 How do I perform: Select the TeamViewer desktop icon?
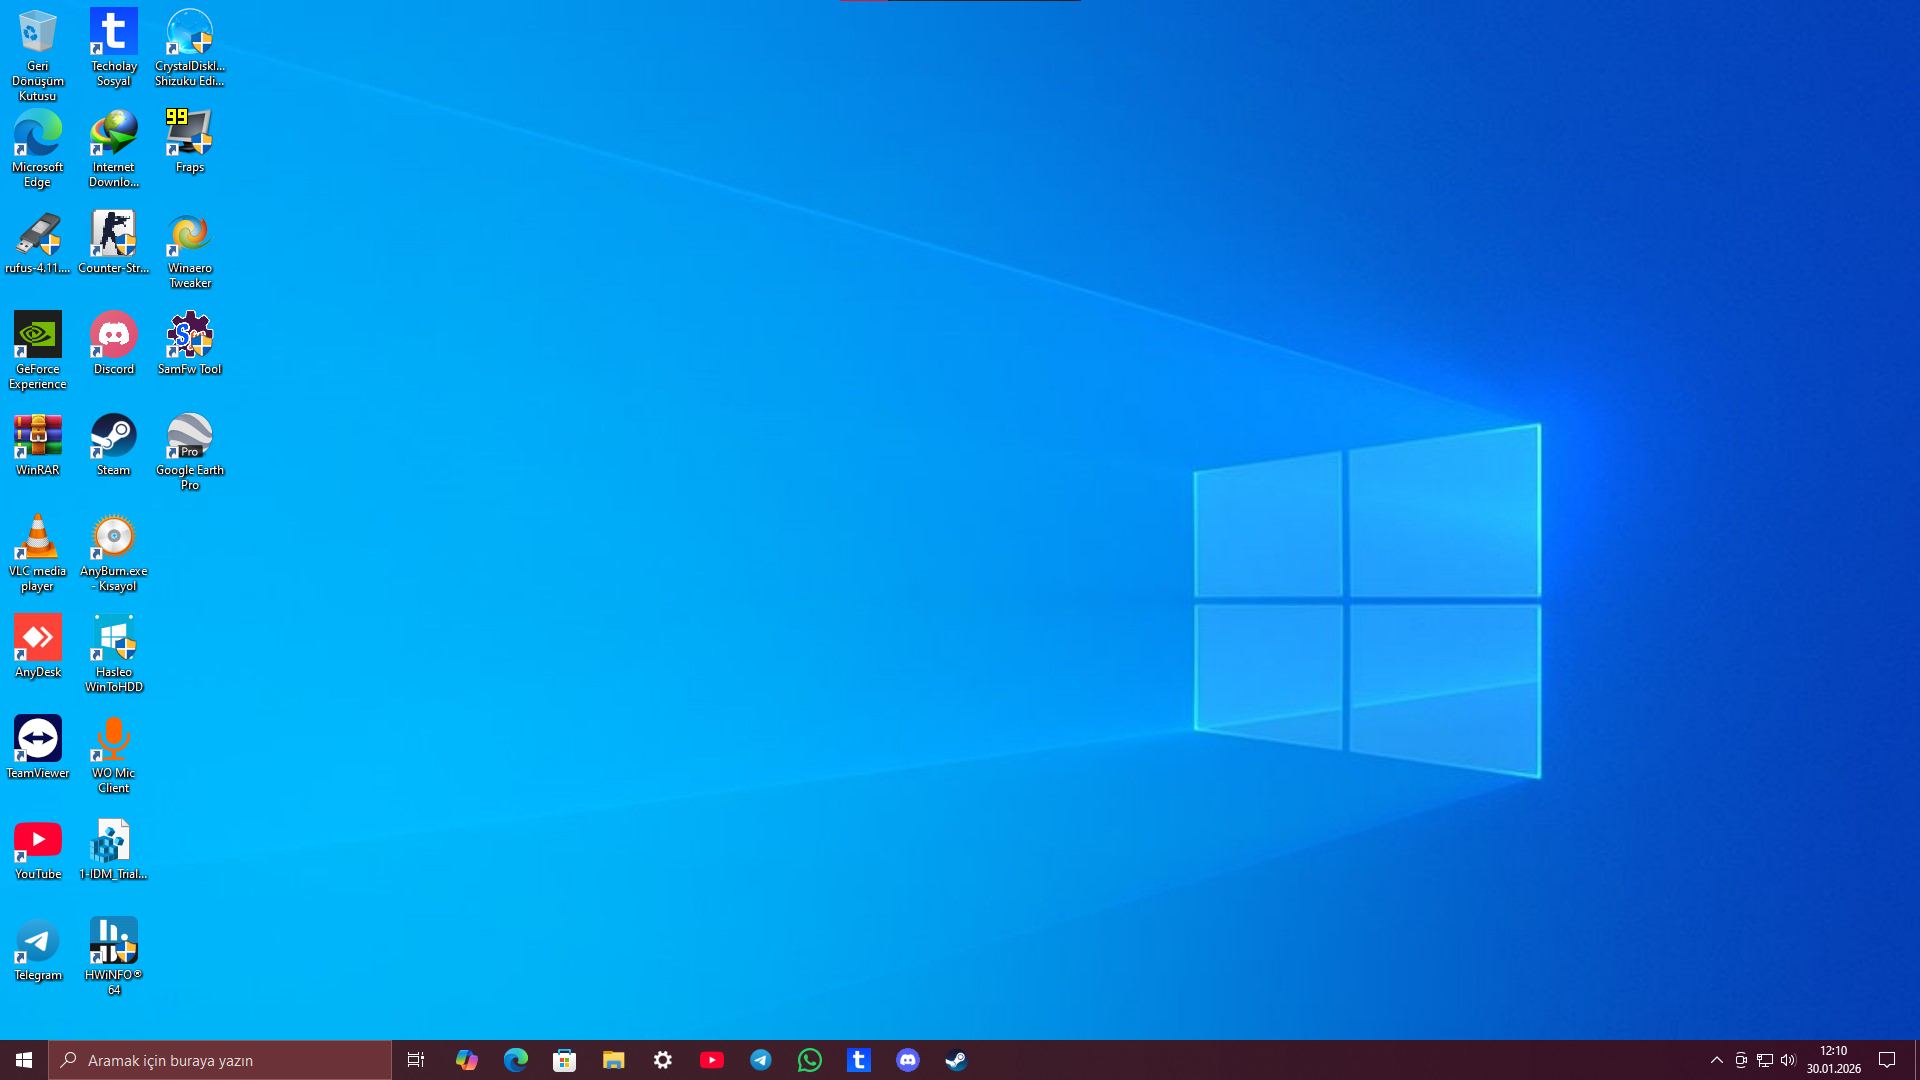(38, 747)
